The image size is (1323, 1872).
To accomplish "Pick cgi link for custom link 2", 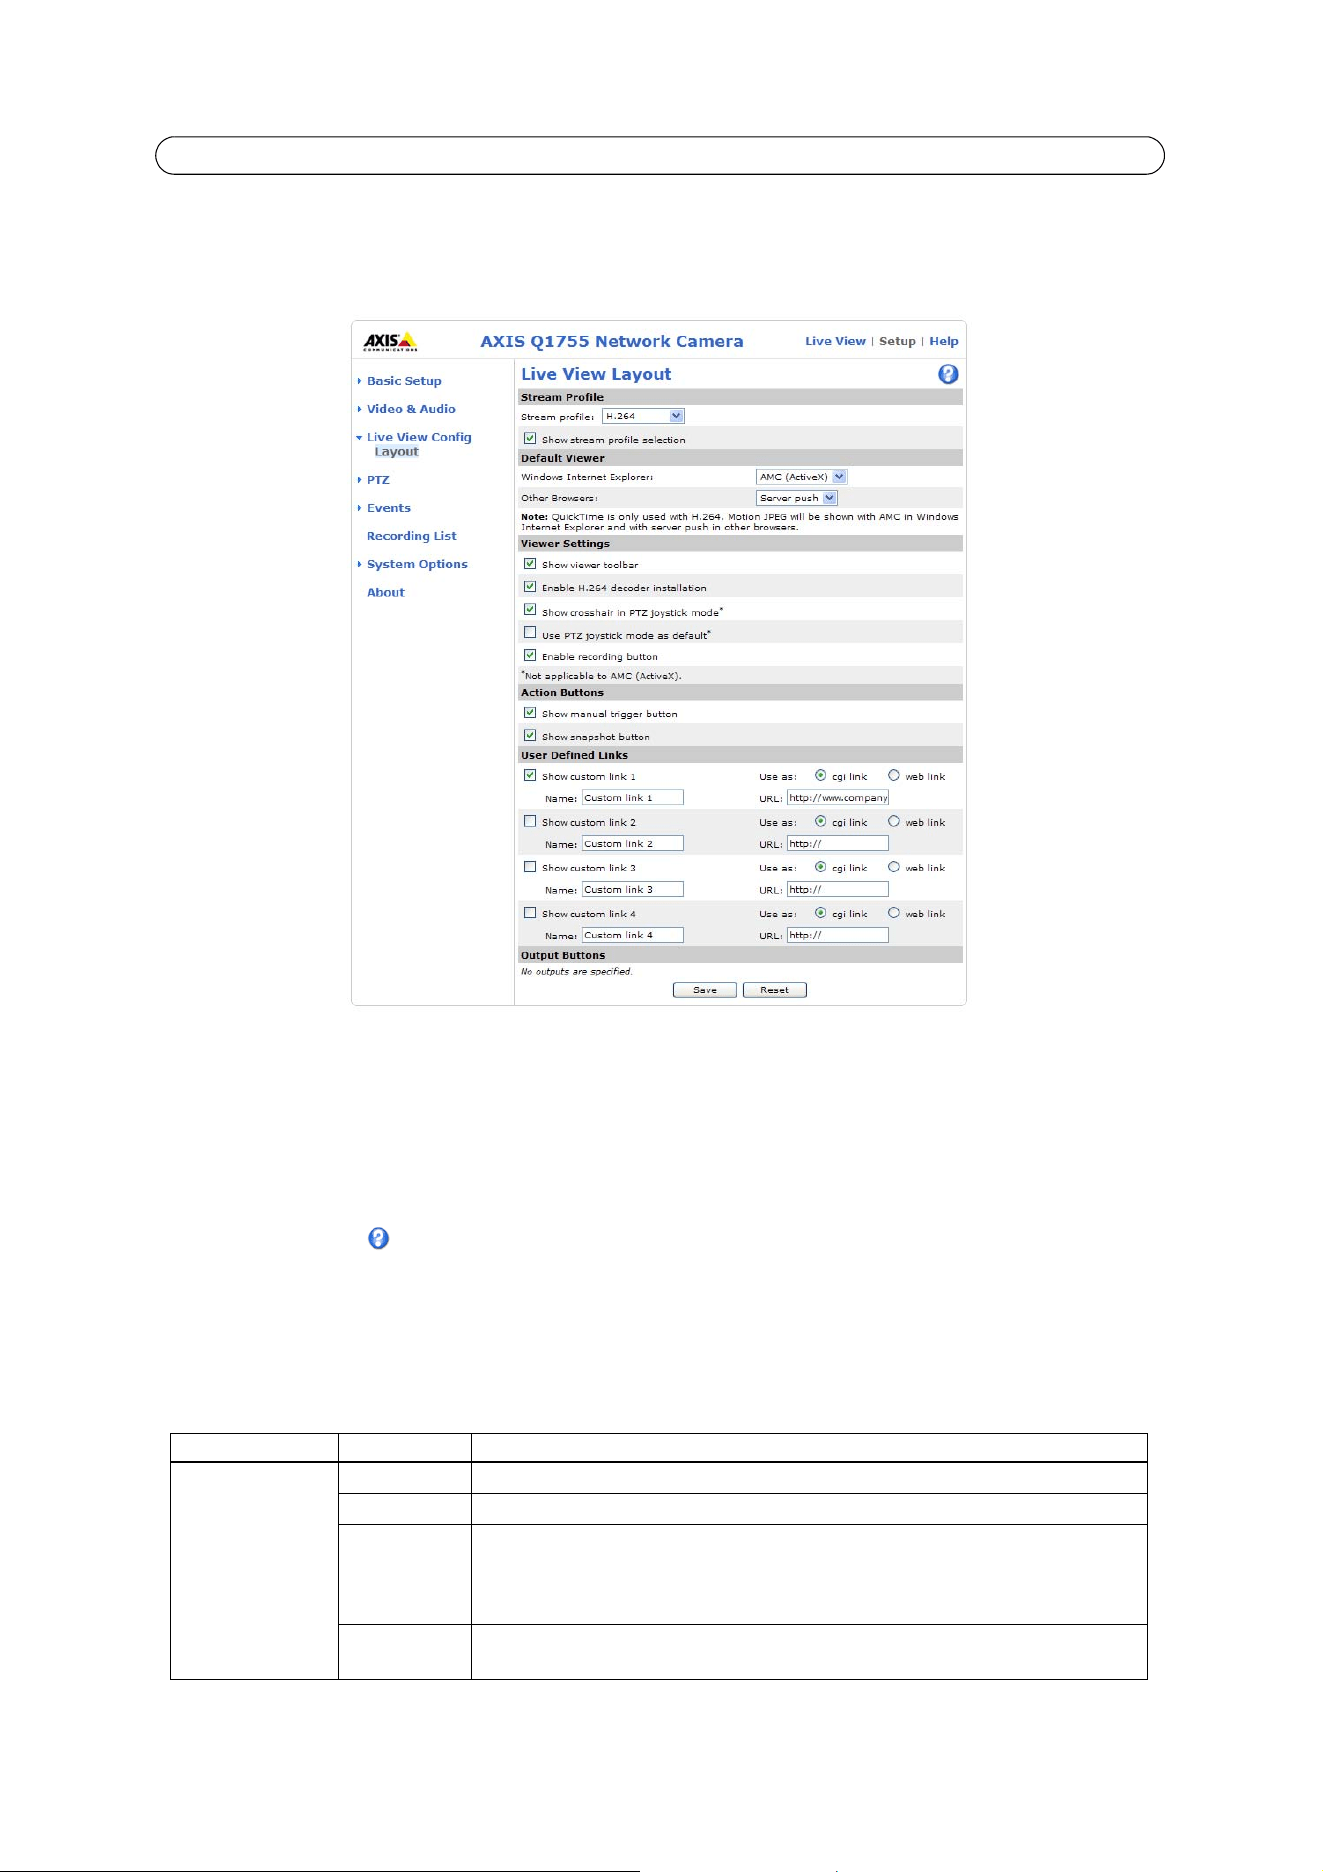I will 821,821.
